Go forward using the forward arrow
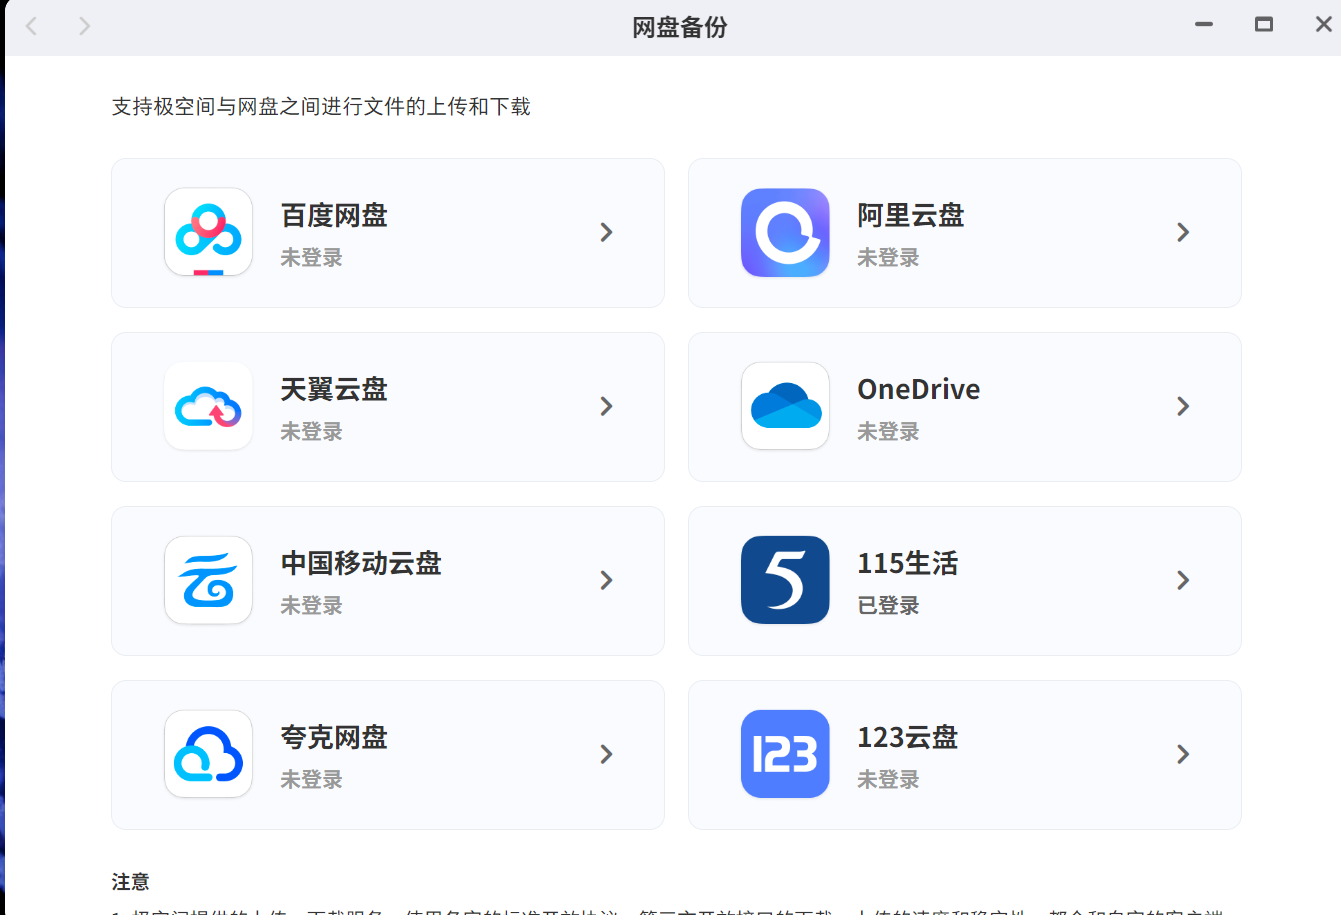This screenshot has height=915, width=1341. point(84,26)
